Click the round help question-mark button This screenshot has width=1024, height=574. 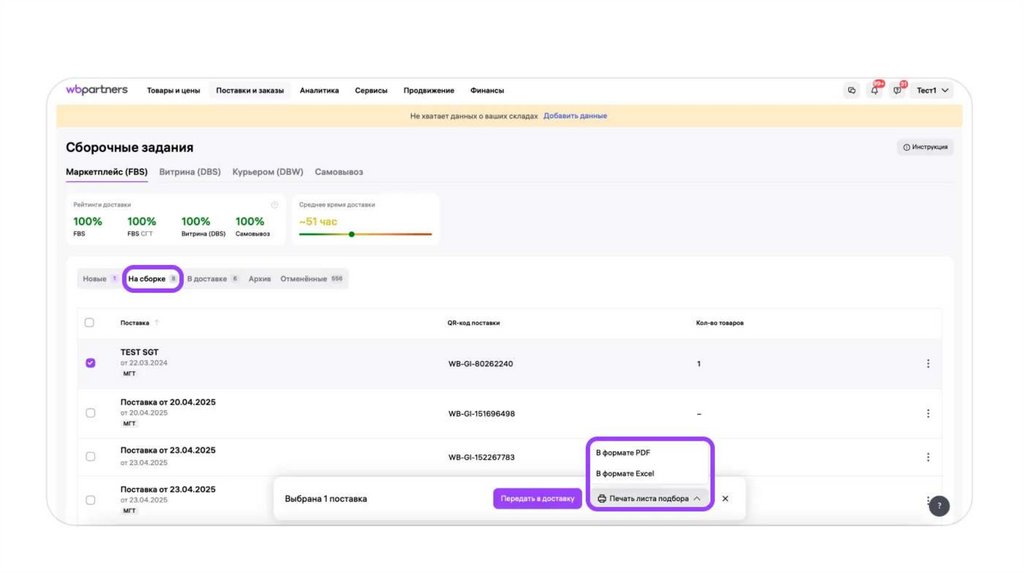938,506
